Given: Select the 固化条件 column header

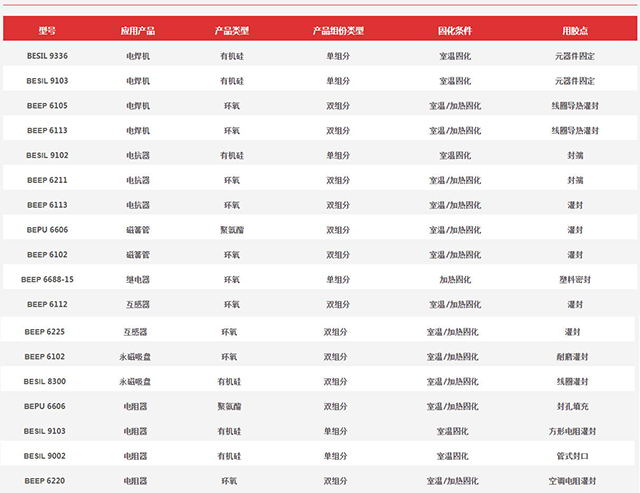Looking at the screenshot, I should click(x=454, y=31).
